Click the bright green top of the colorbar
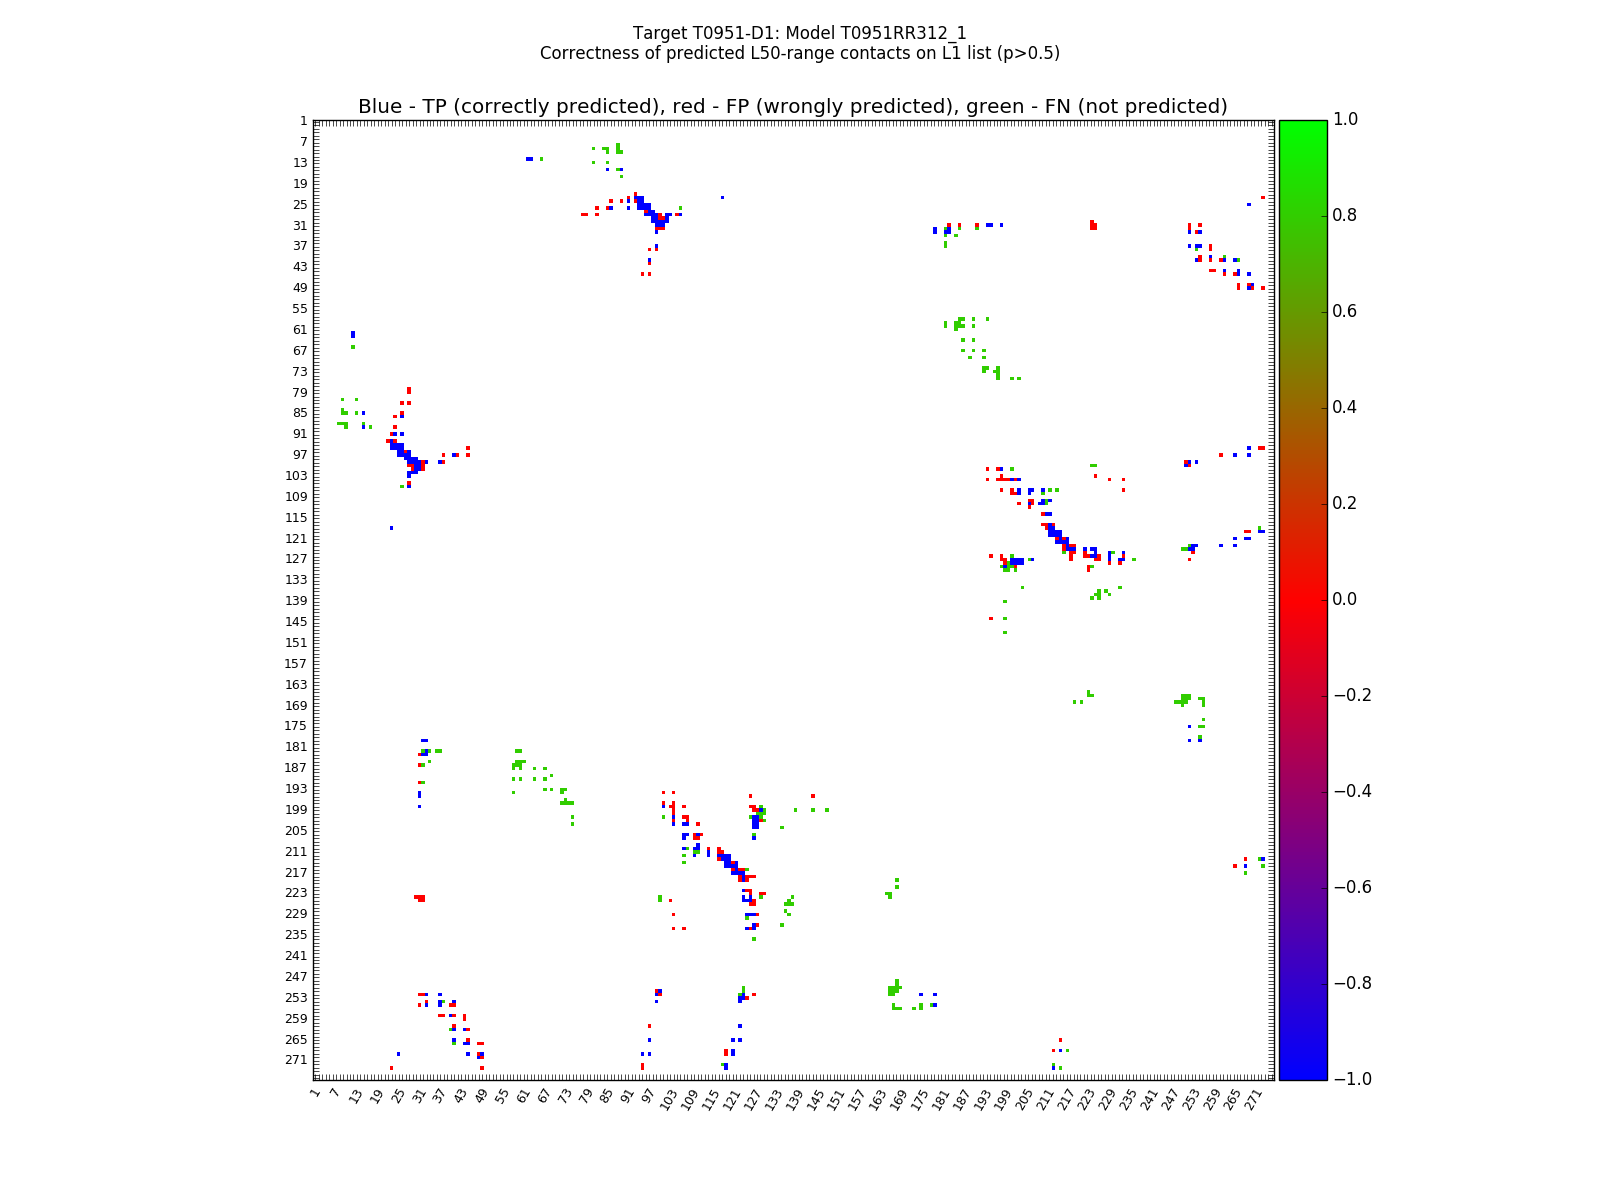This screenshot has width=1600, height=1200. click(x=1302, y=130)
